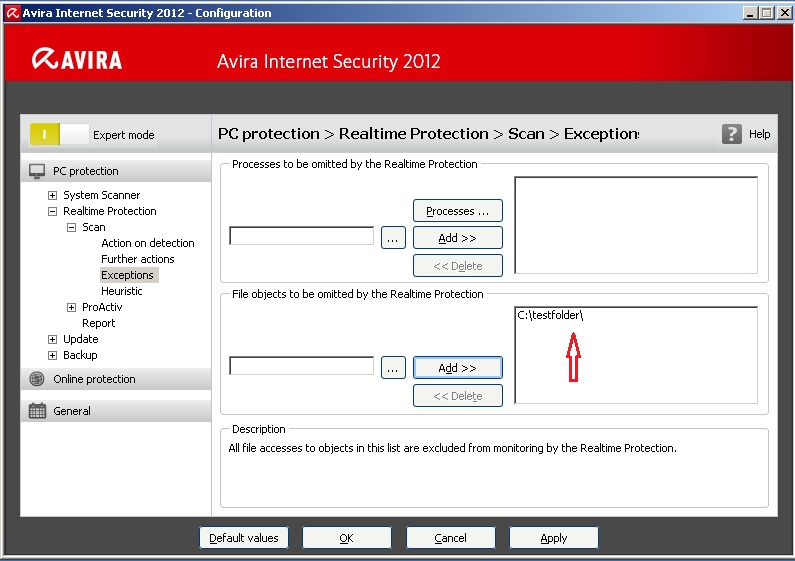Click the PC protection monitor icon
This screenshot has width=795, height=561.
point(37,171)
